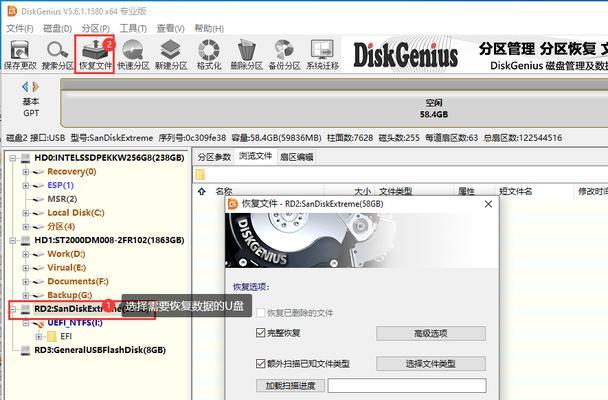The image size is (608, 400).
Task: Open the 查看(V) menu
Action: point(170,28)
